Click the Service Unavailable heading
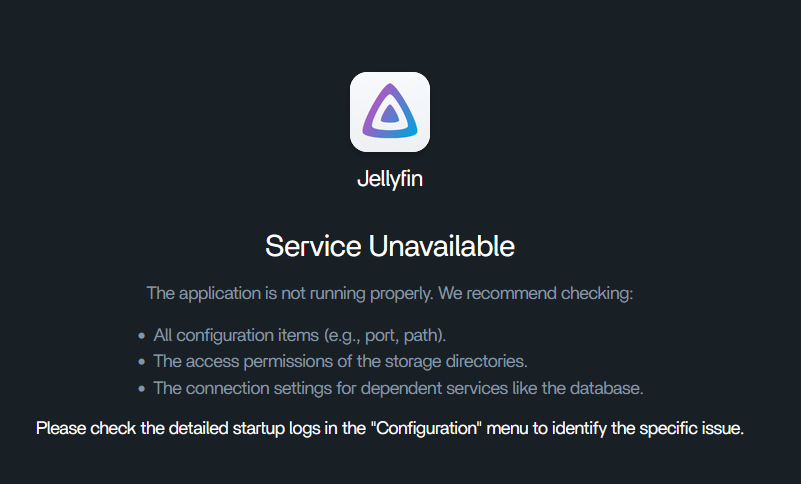 pyautogui.click(x=390, y=246)
